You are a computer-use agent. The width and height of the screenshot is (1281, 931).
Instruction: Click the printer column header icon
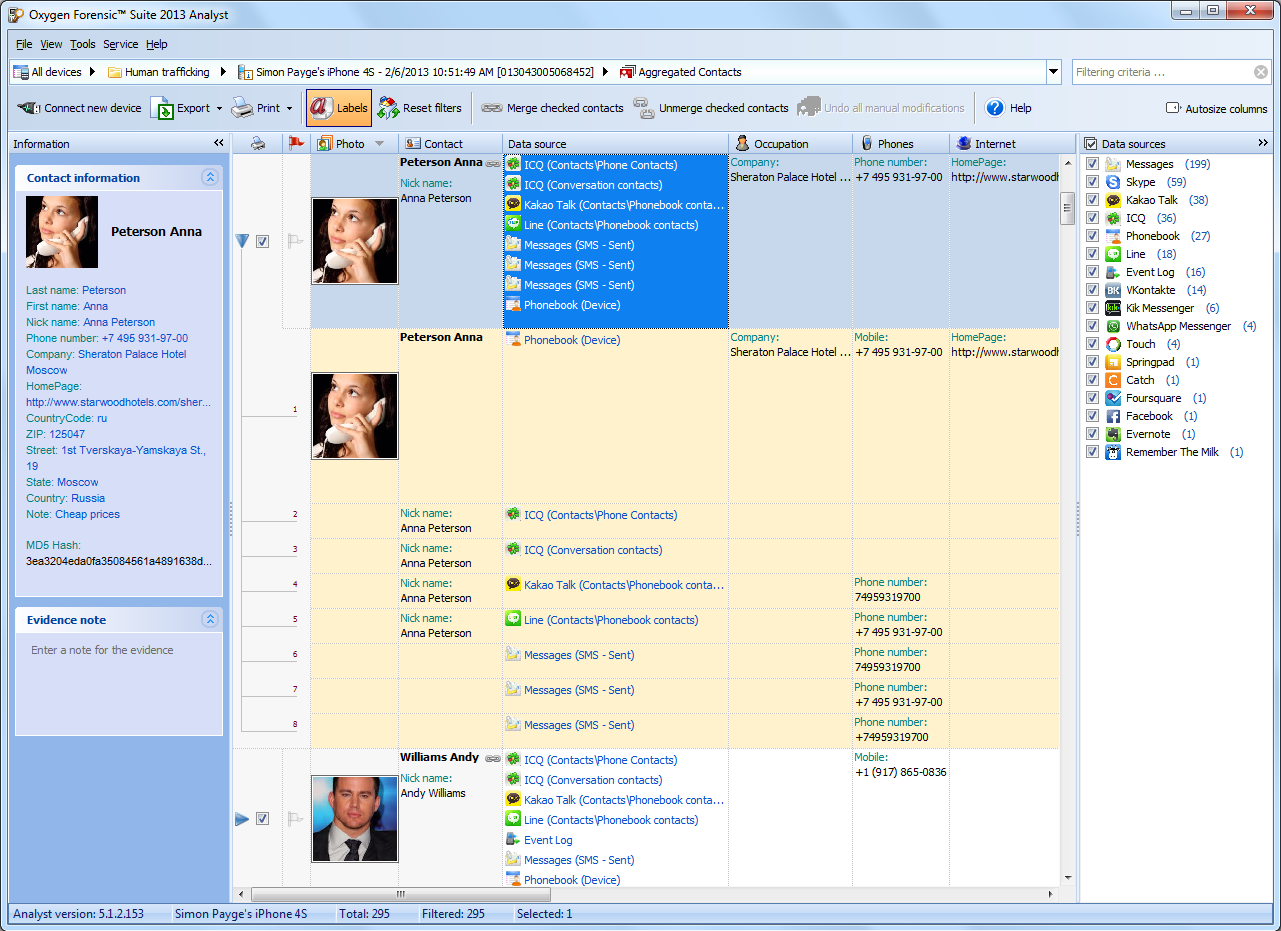click(258, 144)
